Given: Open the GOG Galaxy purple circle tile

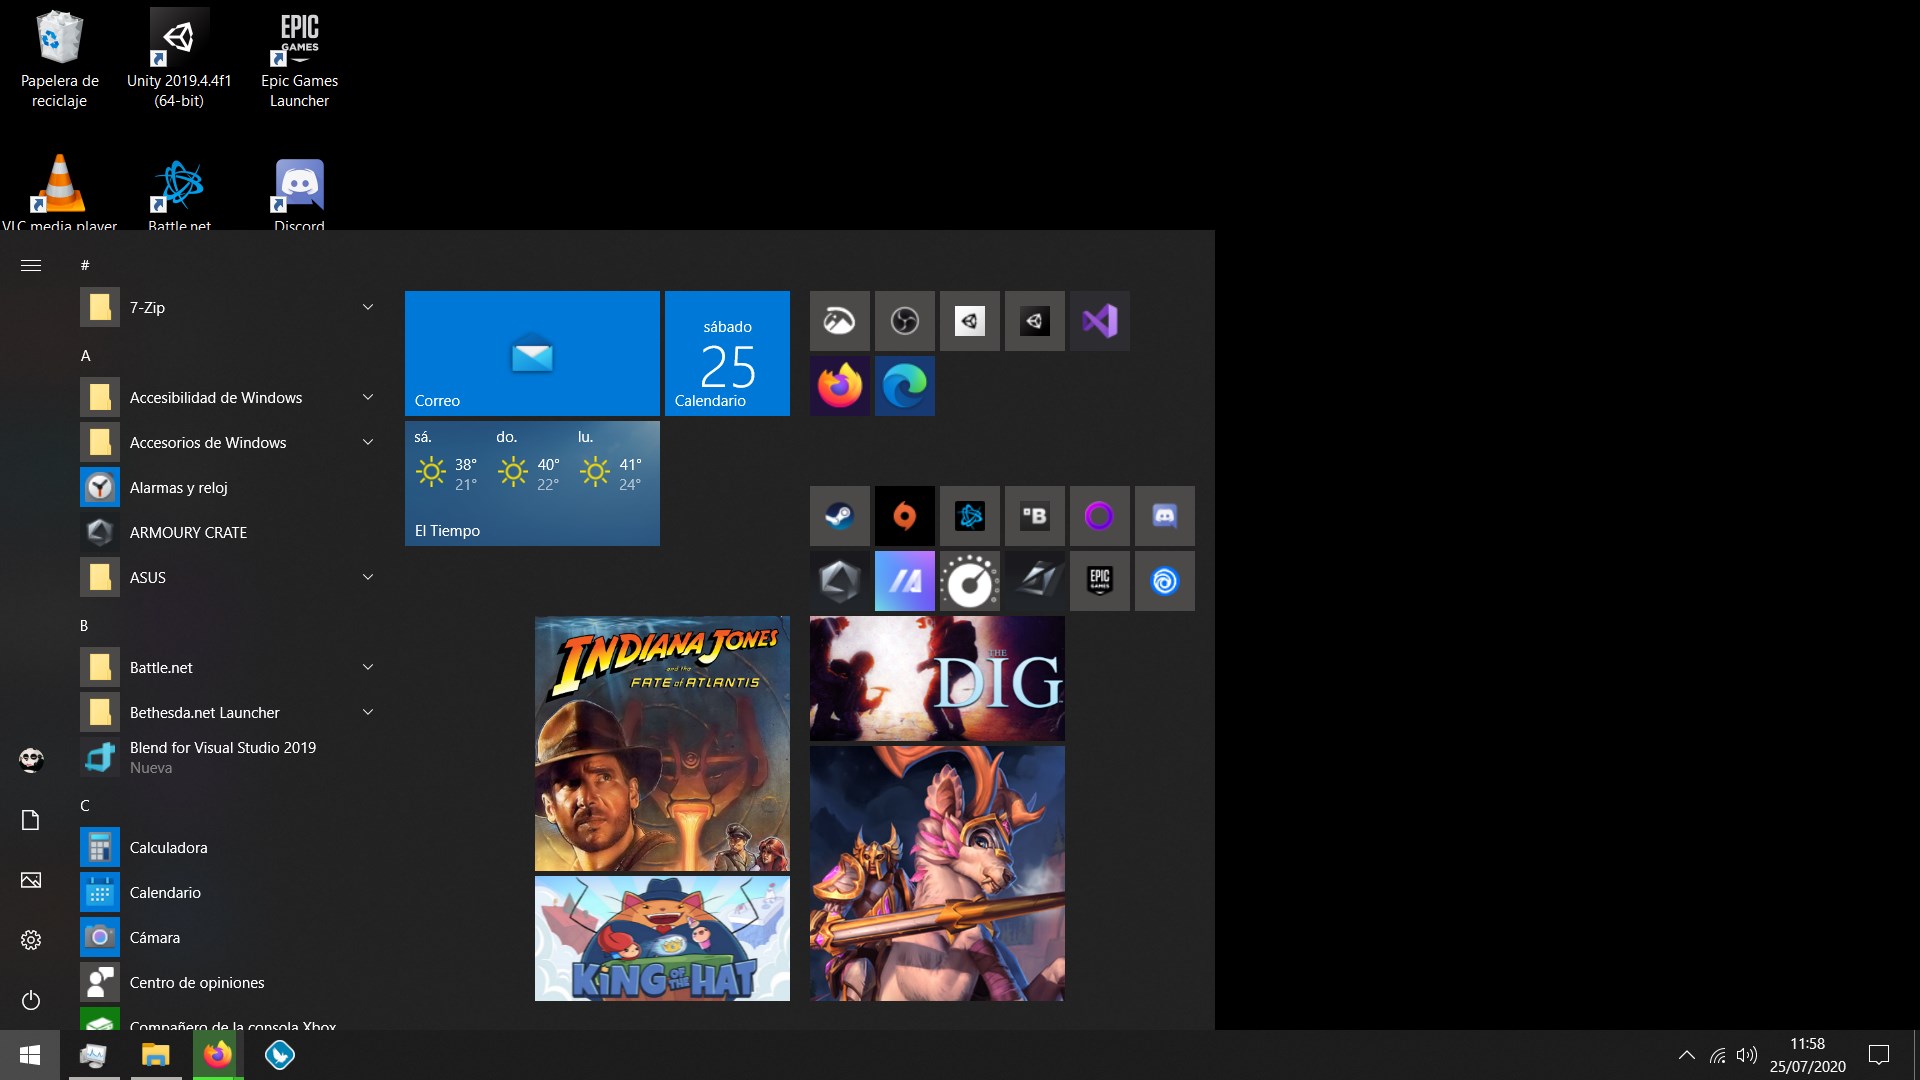Looking at the screenshot, I should coord(1099,516).
